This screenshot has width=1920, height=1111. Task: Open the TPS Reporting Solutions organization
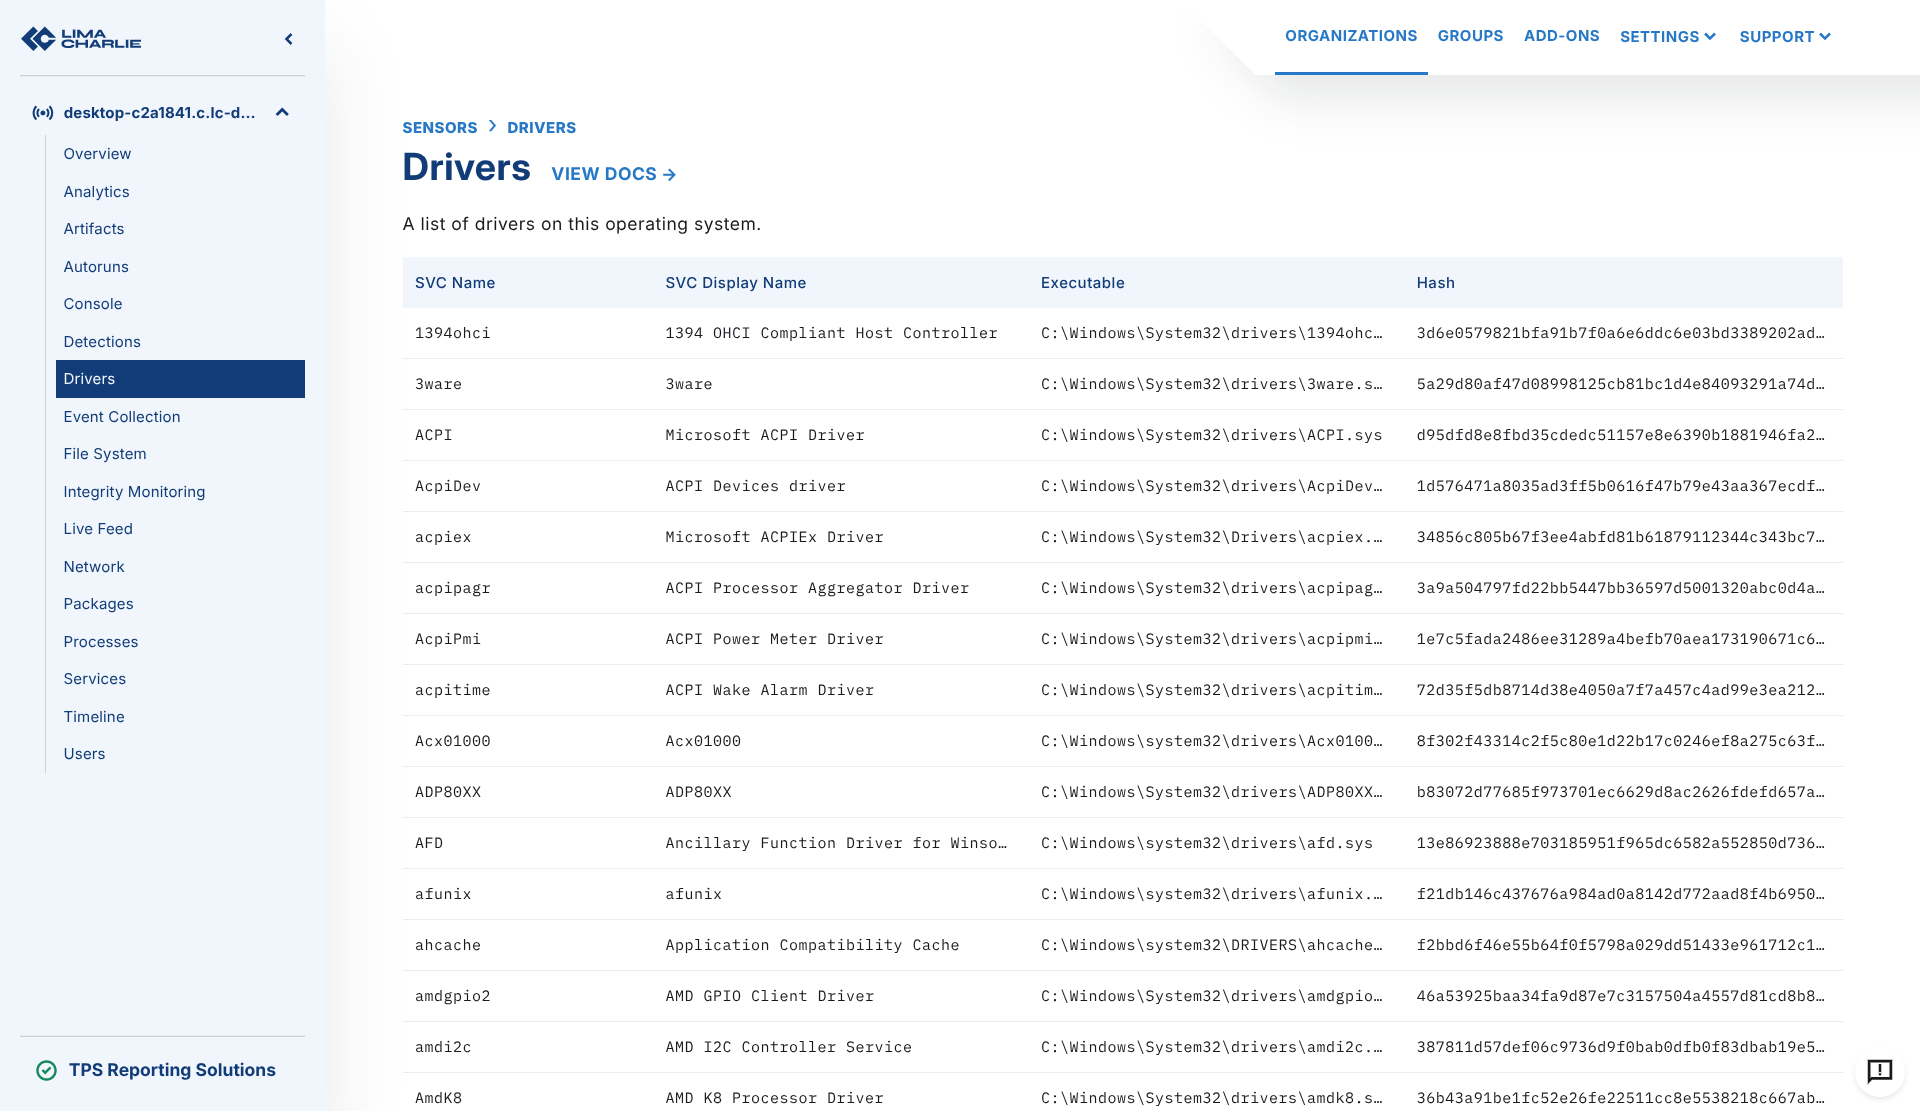(172, 1070)
